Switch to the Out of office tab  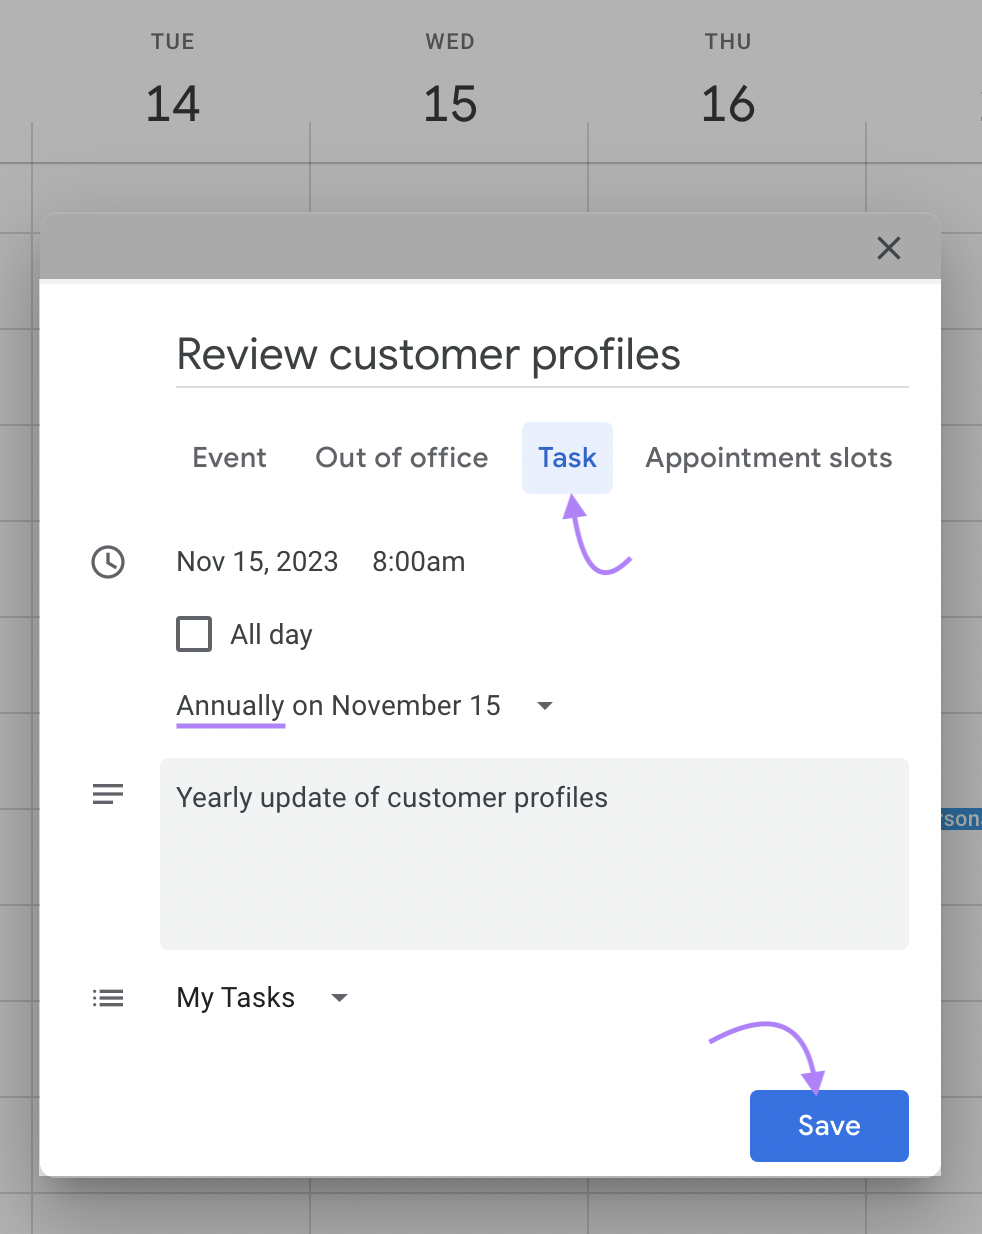tap(401, 458)
